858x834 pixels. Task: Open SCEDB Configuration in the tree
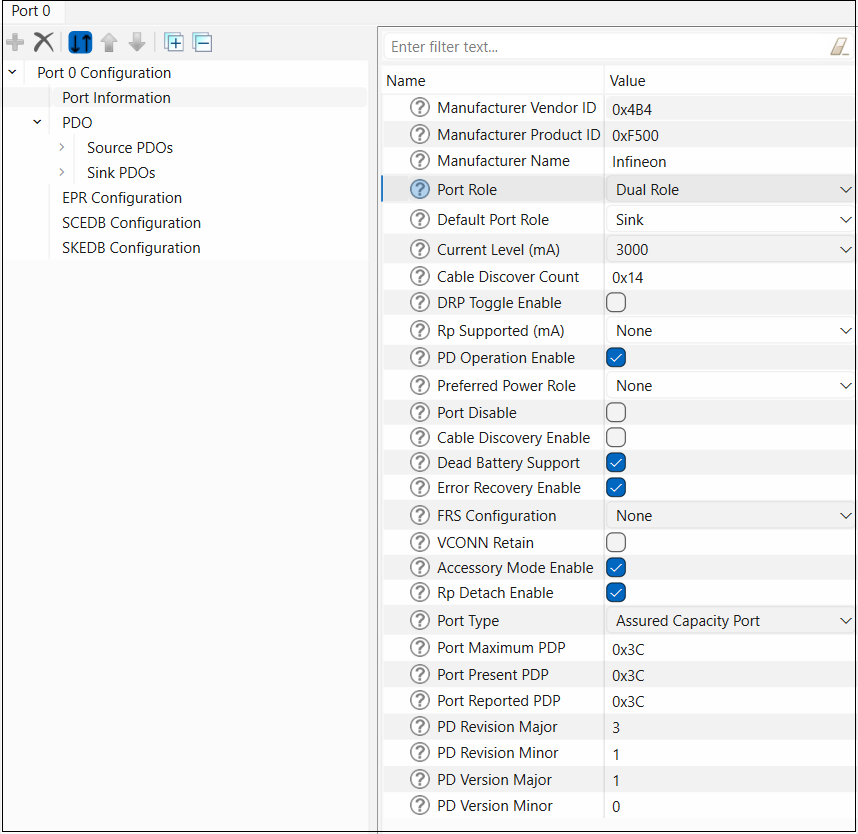point(131,223)
